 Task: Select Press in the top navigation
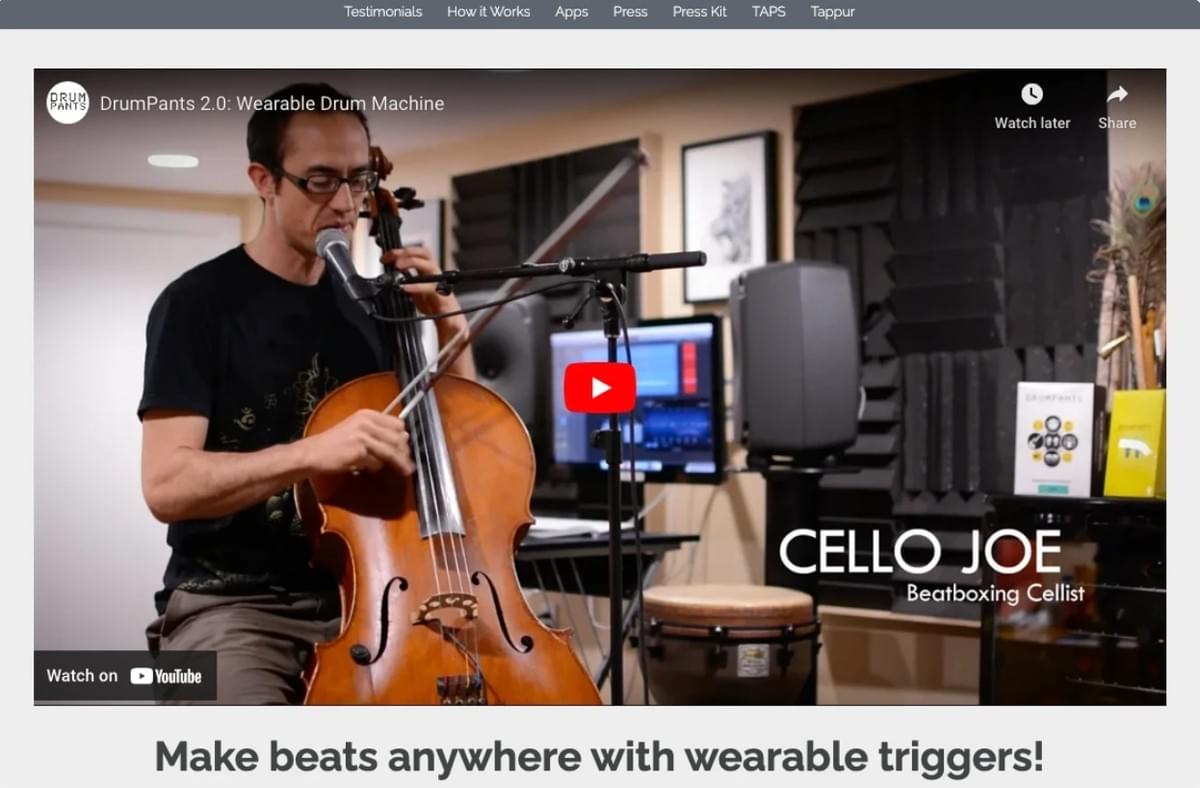[x=630, y=12]
